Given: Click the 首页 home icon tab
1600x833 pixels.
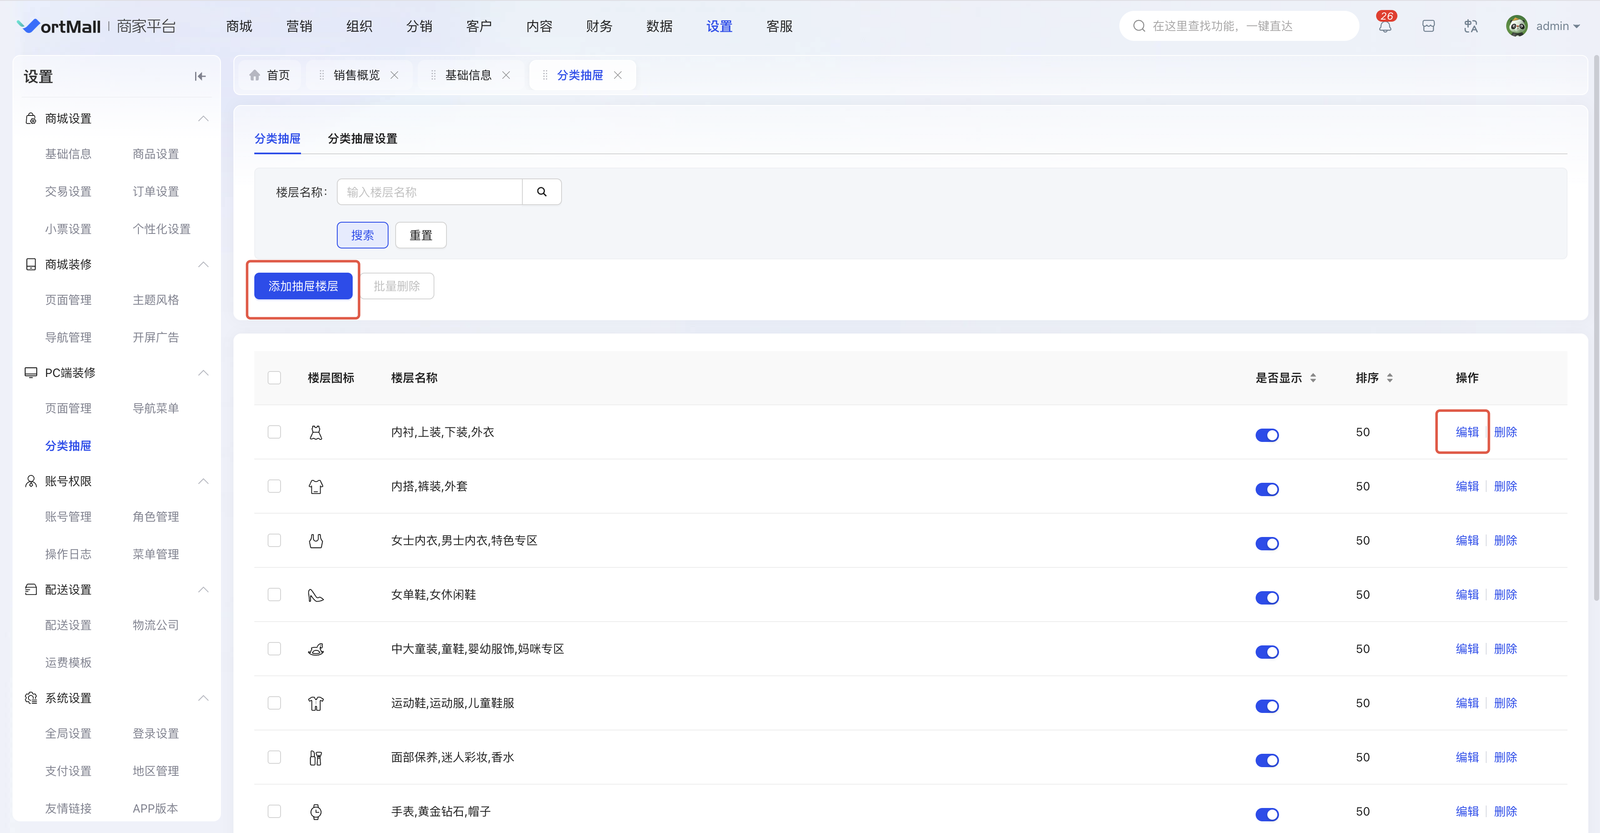Looking at the screenshot, I should (269, 75).
